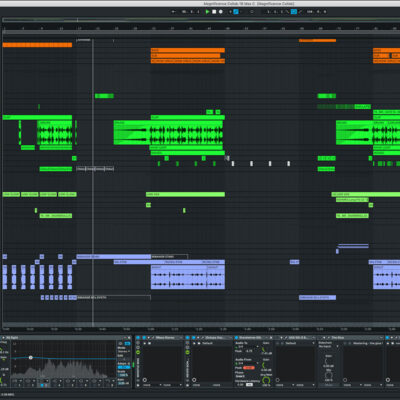The width and height of the screenshot is (400, 400).
Task: Stop playback with the white square button
Action: coord(214,12)
